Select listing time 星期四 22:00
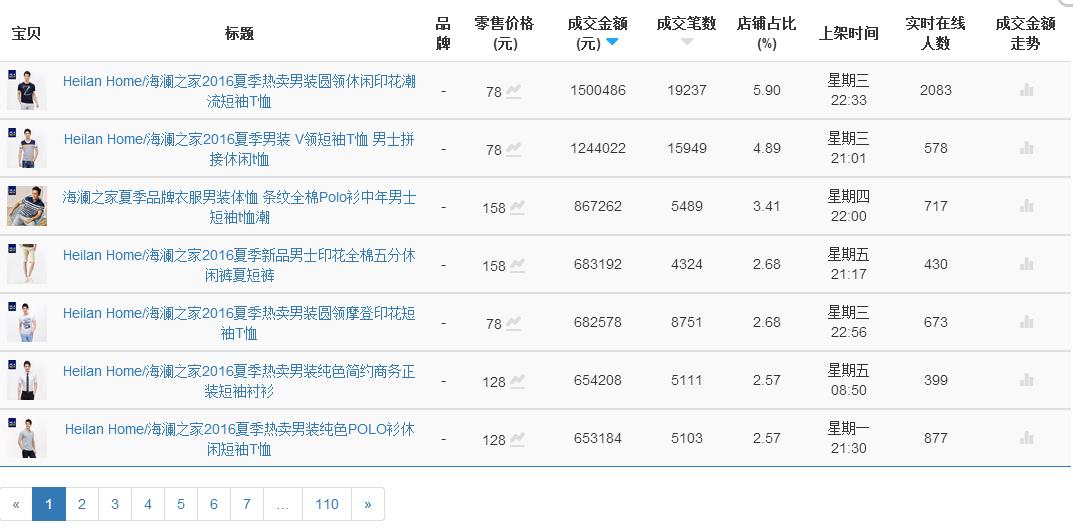This screenshot has height=528, width=1073. [849, 206]
